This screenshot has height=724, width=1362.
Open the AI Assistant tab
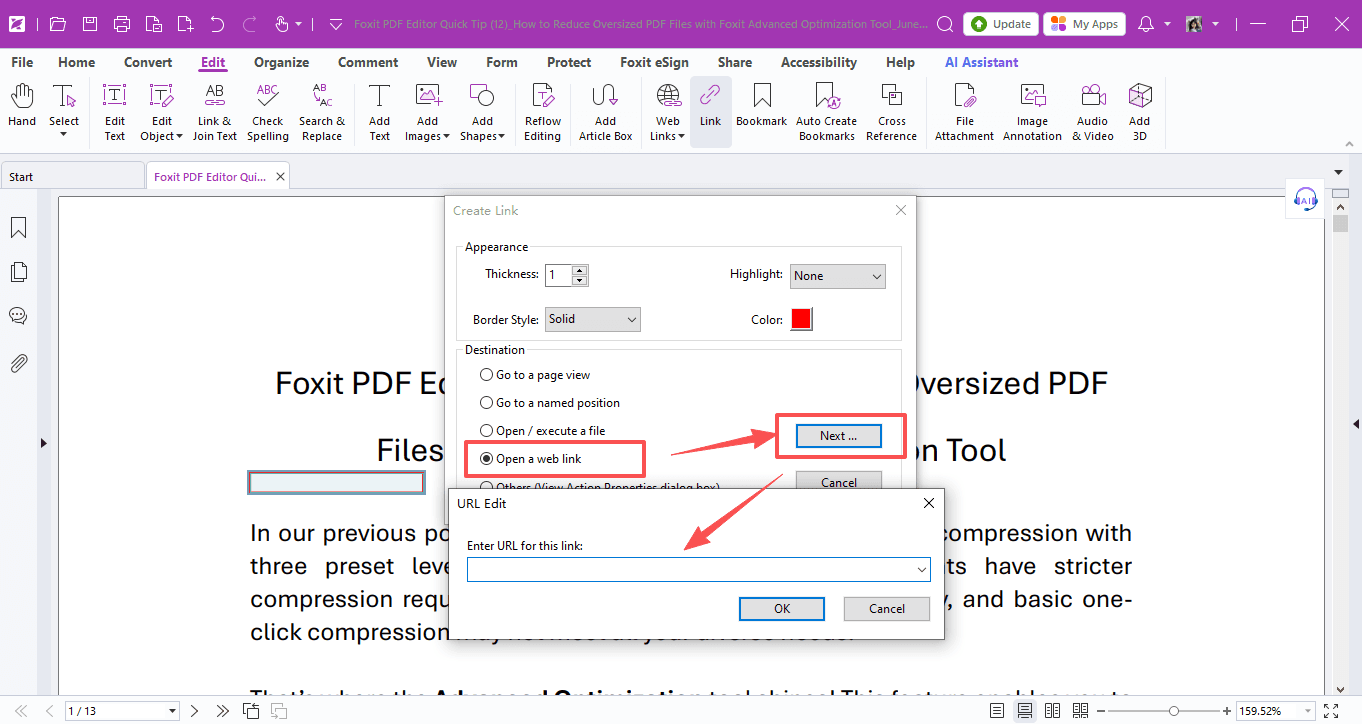[982, 62]
